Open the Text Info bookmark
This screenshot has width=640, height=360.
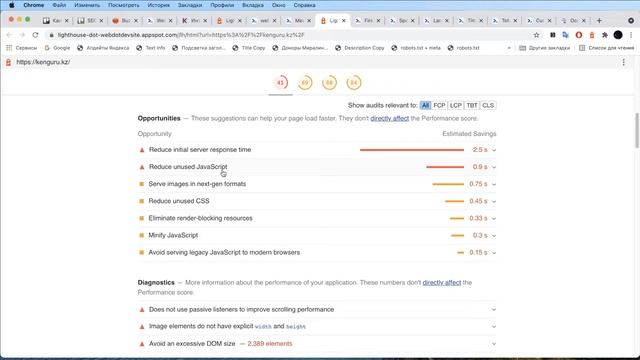click(151, 48)
